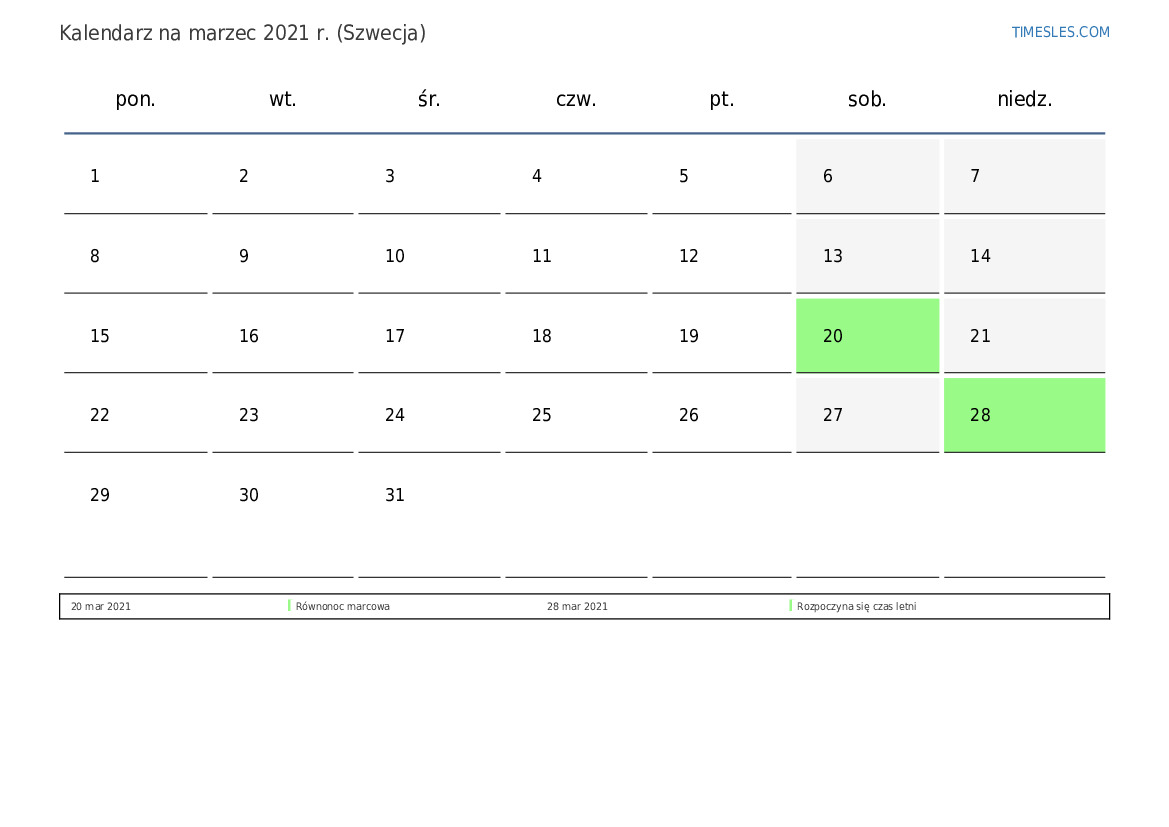Click day 30 in the calendar
The image size is (1169, 827).
[283, 518]
